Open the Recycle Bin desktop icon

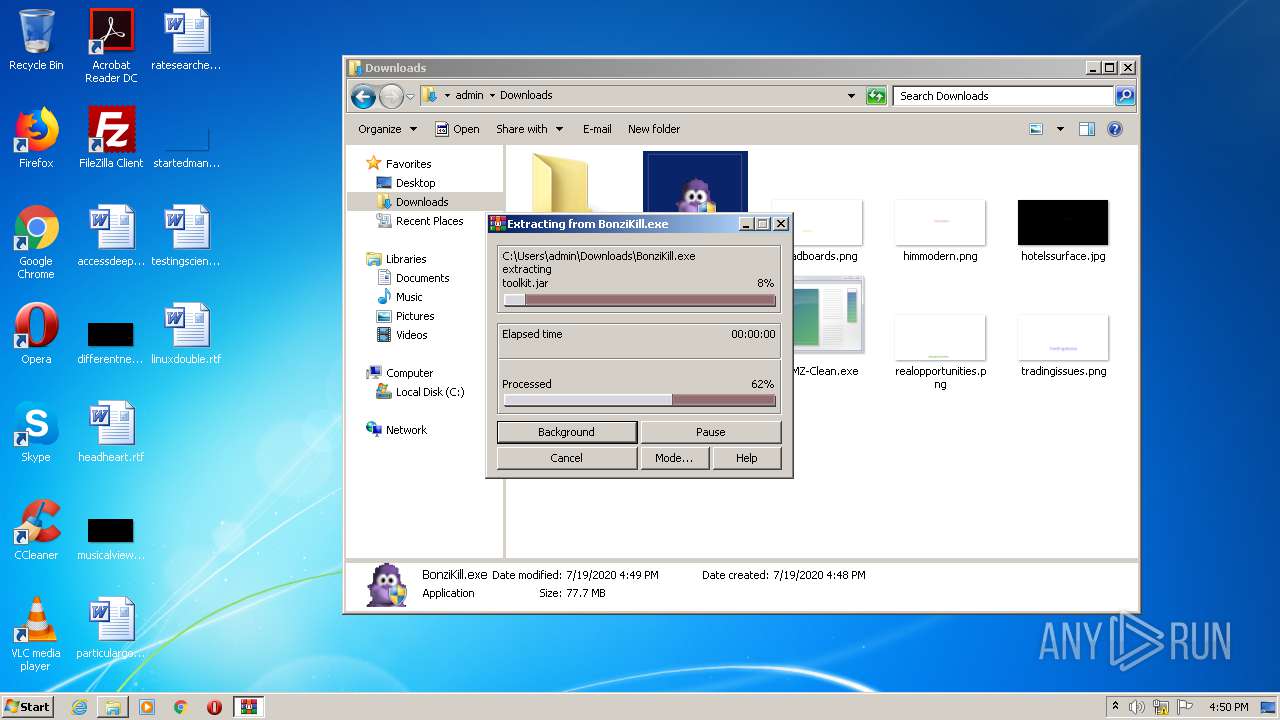pos(36,40)
